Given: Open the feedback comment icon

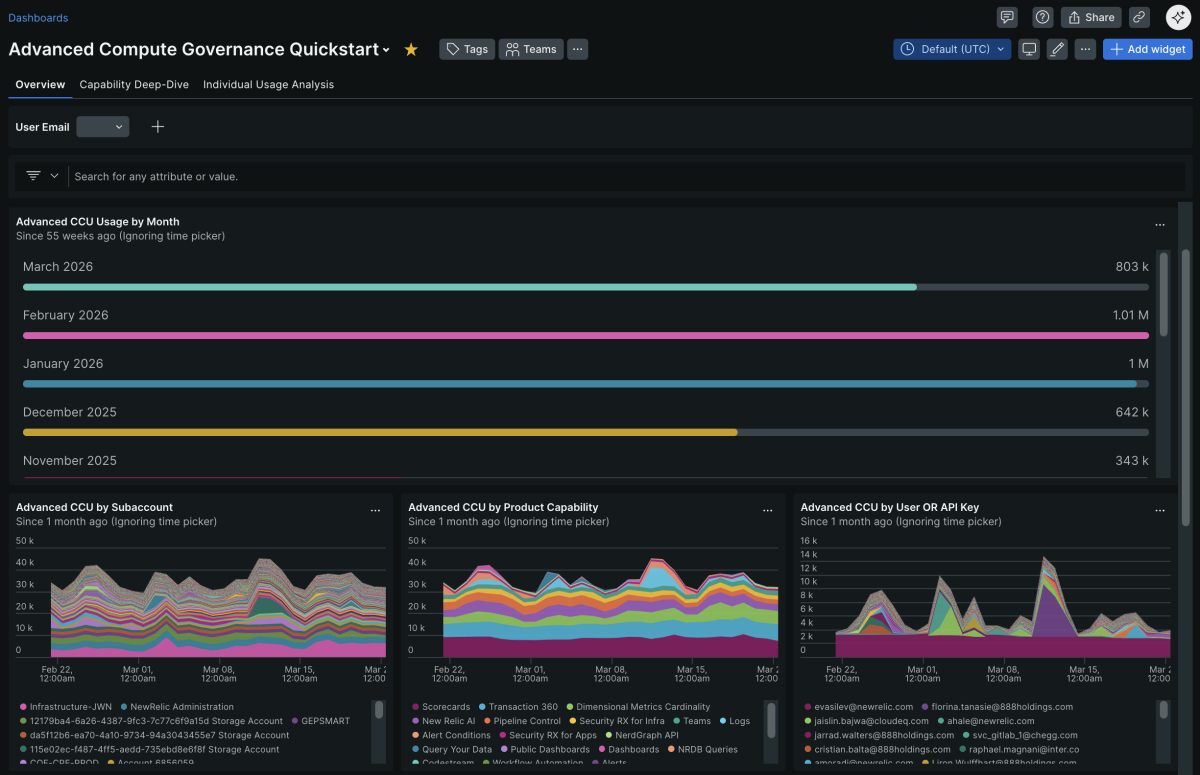Looking at the screenshot, I should (x=1007, y=17).
